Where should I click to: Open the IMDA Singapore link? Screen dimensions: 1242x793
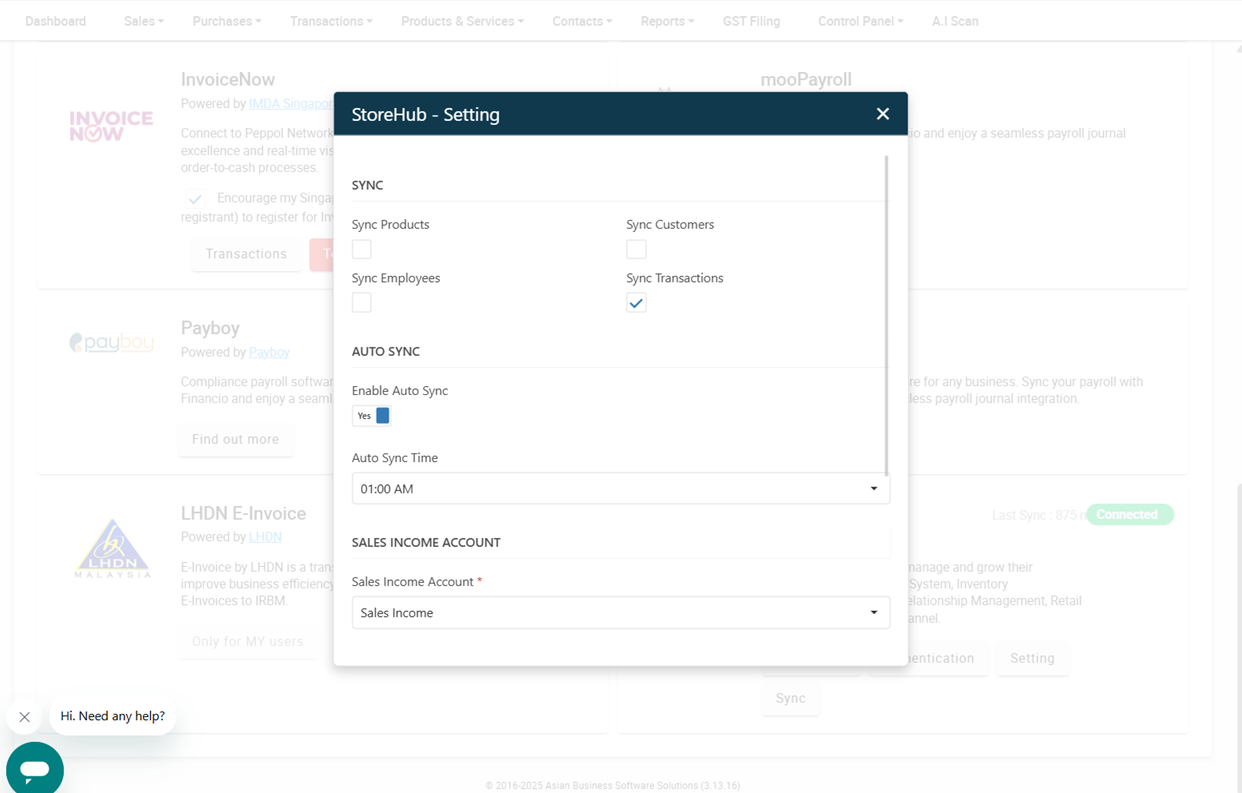pos(291,104)
